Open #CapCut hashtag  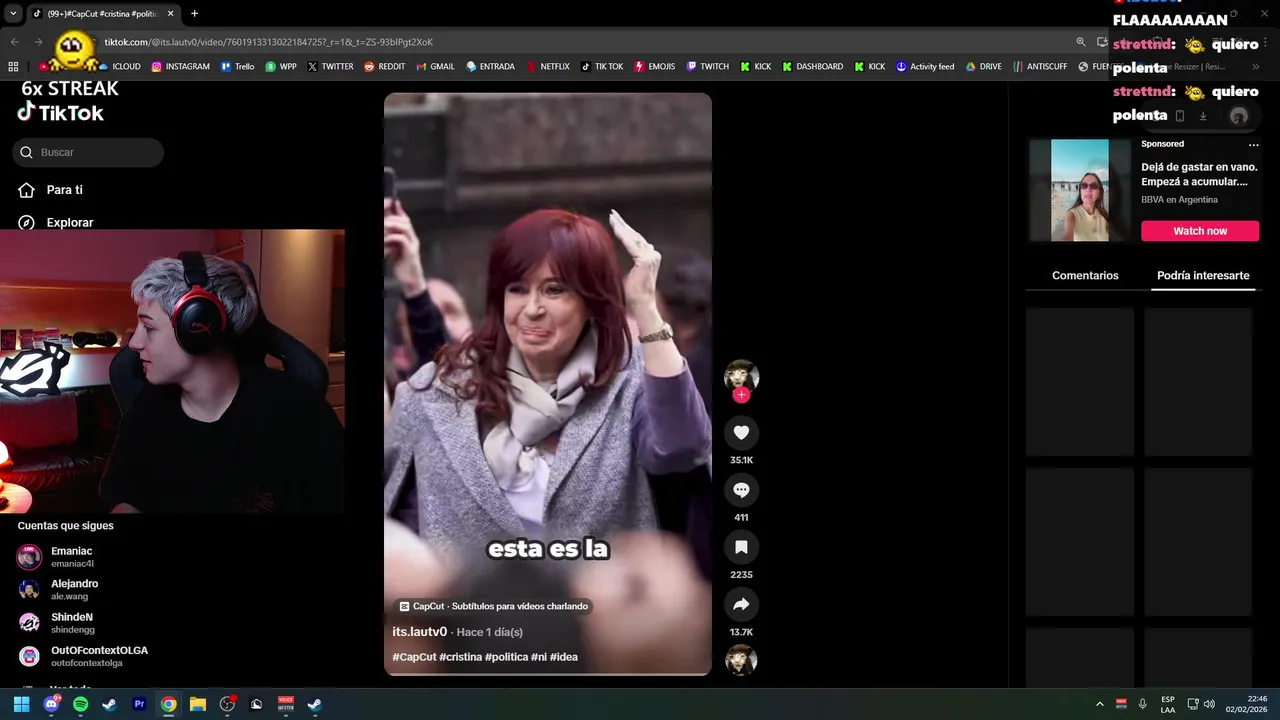(414, 657)
